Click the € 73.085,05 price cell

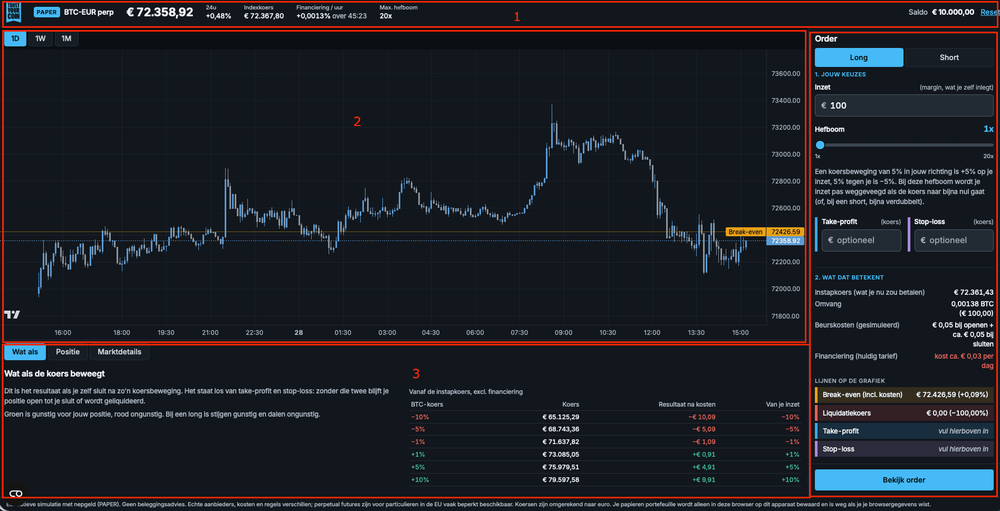561,454
